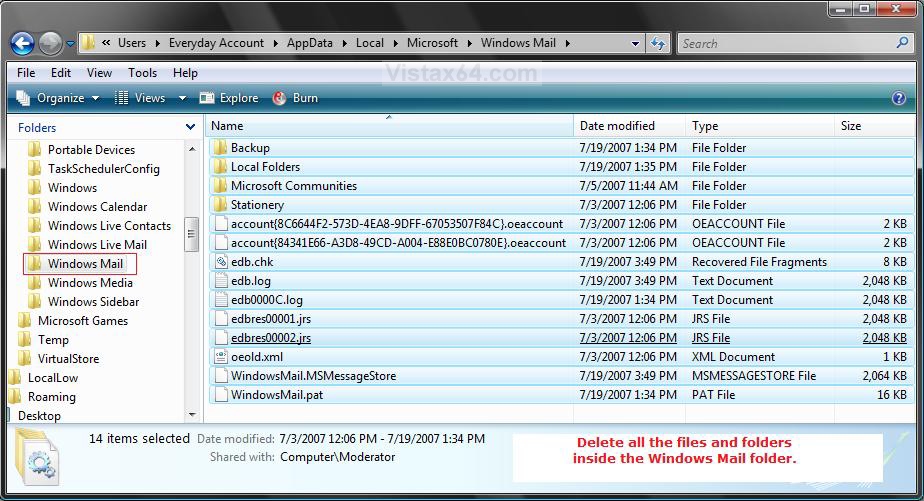This screenshot has width=924, height=501.
Task: Click the Forward navigation arrow button
Action: point(50,43)
